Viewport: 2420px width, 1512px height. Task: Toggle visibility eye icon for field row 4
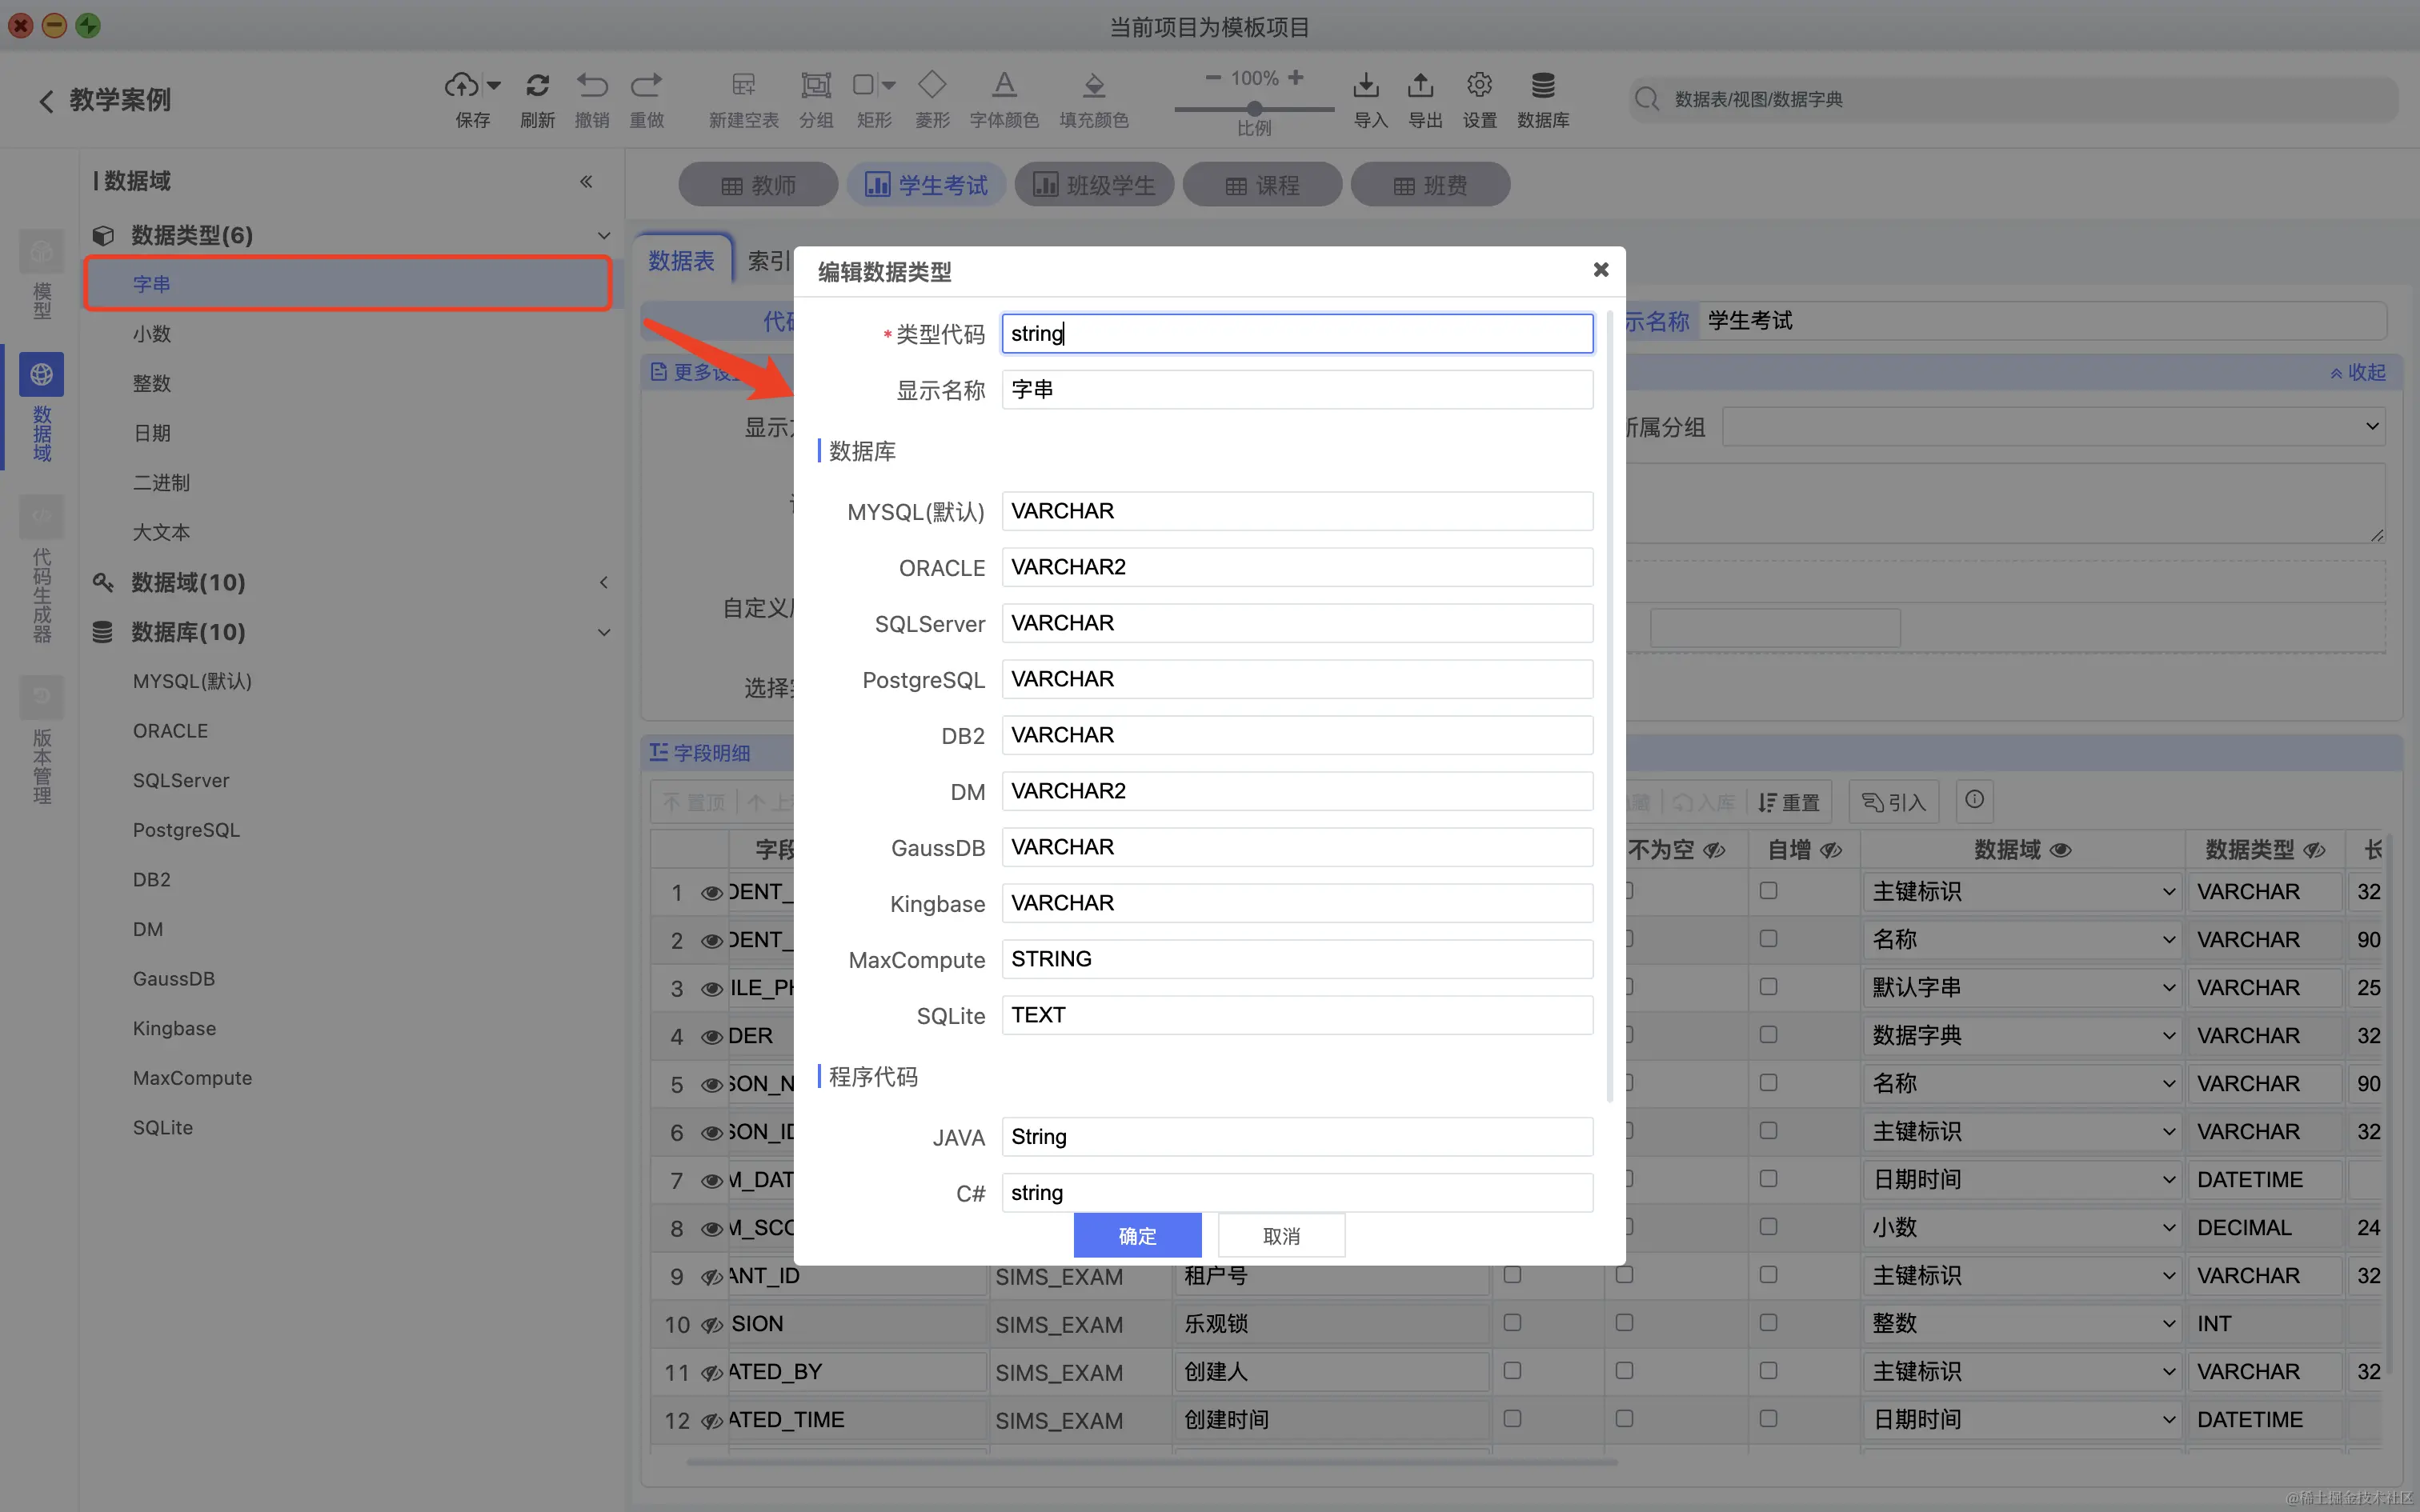[711, 1037]
